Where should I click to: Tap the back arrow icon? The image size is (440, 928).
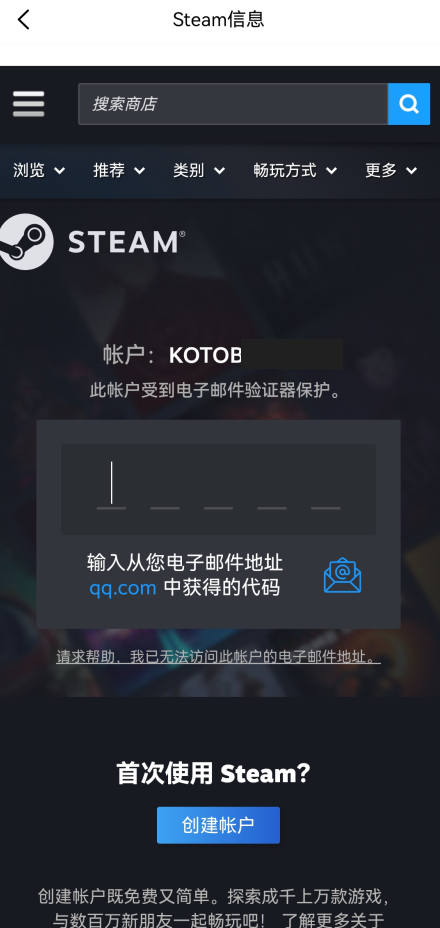coord(24,20)
